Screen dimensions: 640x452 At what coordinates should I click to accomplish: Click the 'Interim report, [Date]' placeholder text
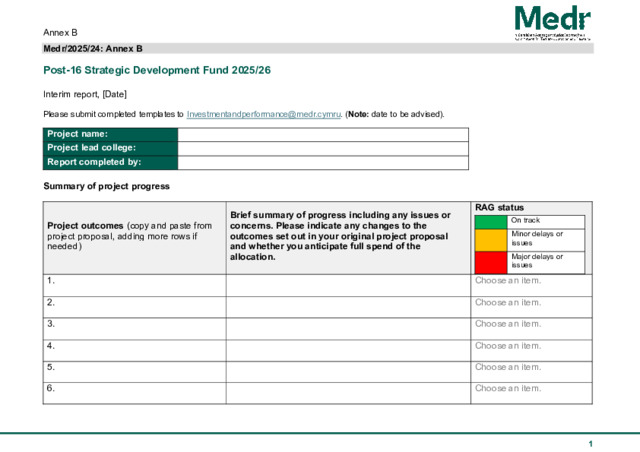tap(85, 94)
